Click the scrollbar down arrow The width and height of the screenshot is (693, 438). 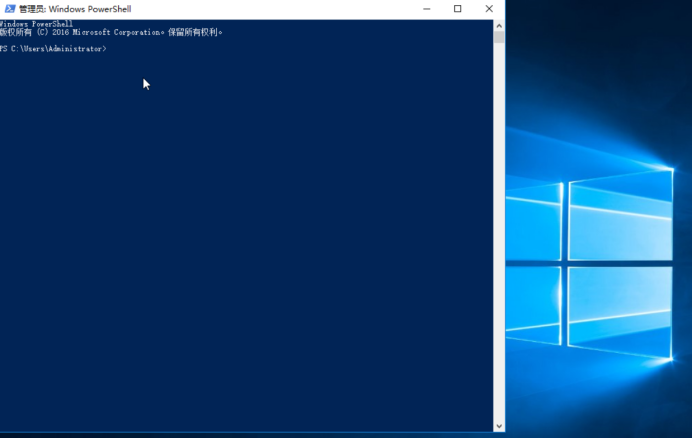click(x=499, y=426)
